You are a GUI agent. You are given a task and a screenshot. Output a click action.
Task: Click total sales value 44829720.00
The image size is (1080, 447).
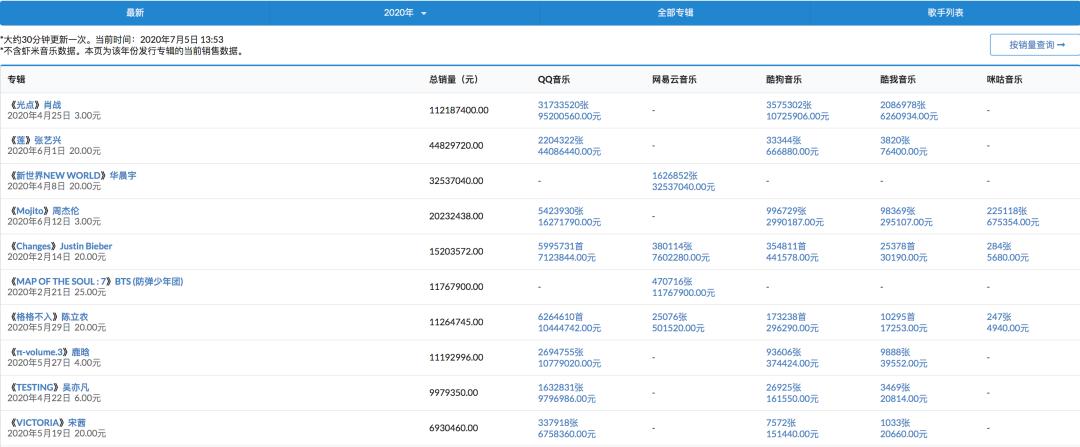(456, 145)
